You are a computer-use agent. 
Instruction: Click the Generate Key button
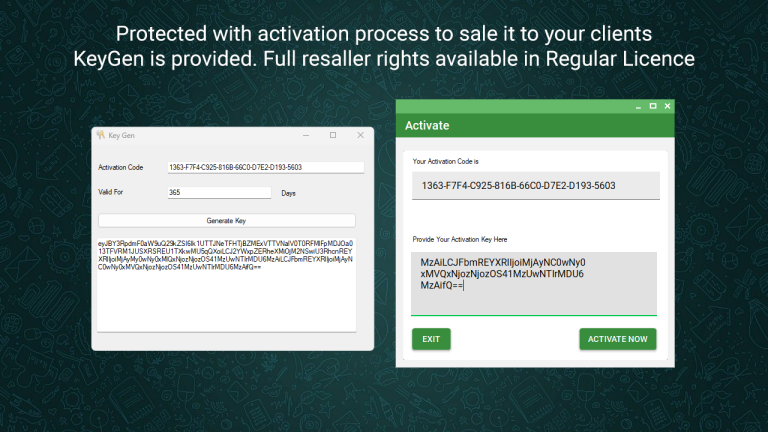click(x=226, y=220)
